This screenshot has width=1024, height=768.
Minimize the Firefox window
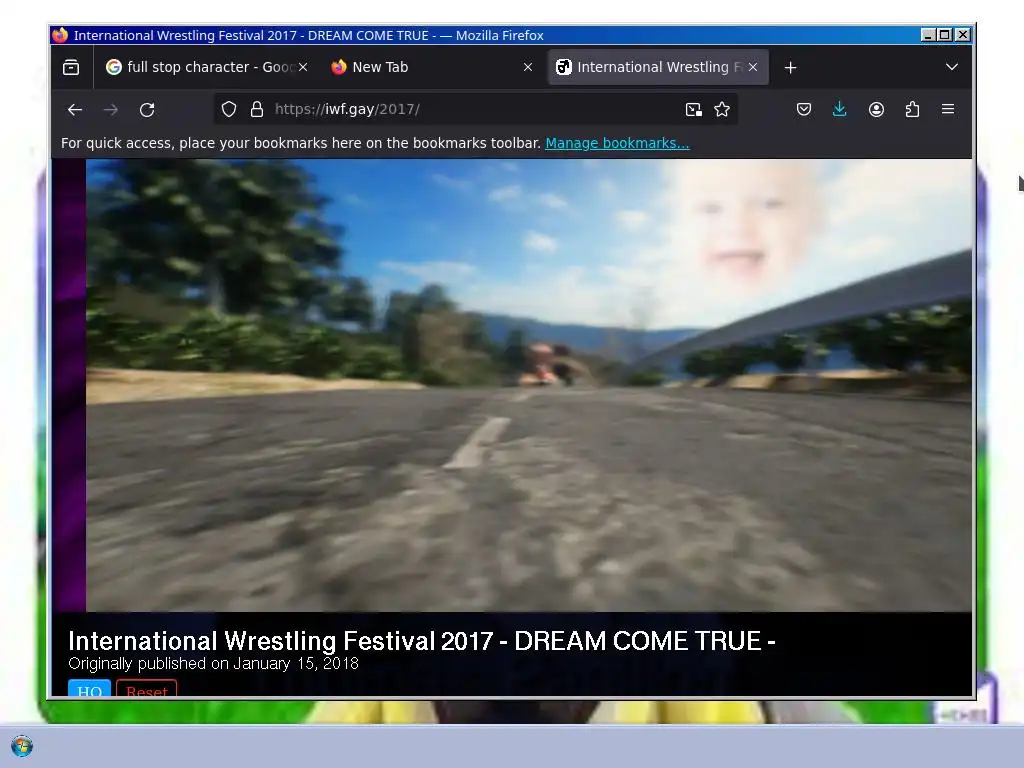(928, 35)
